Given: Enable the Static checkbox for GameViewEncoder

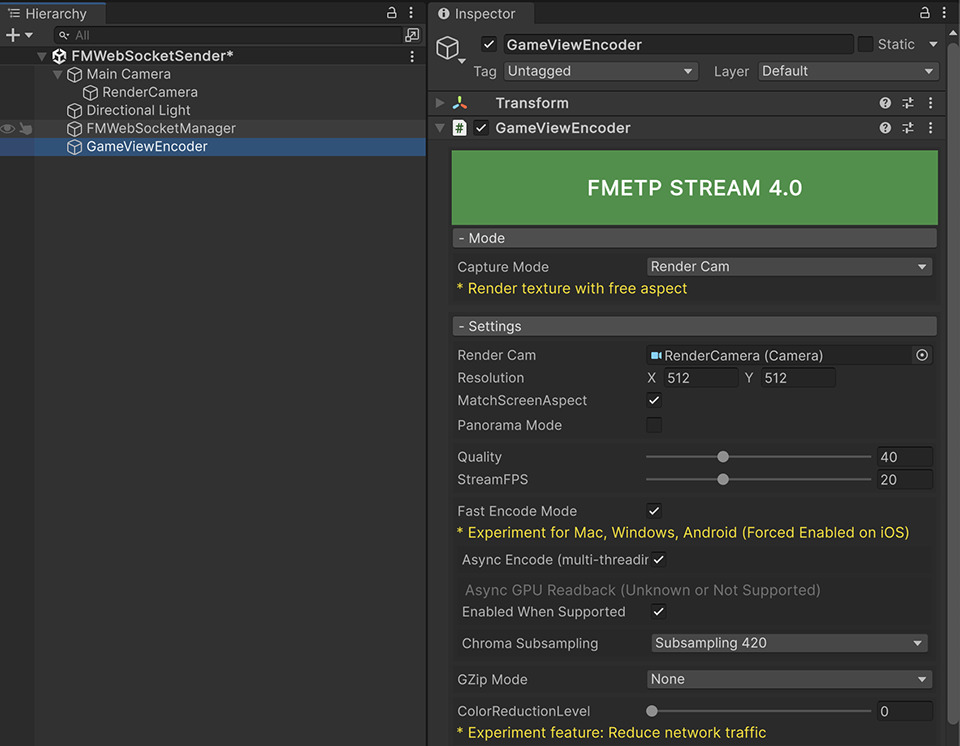Looking at the screenshot, I should point(864,44).
